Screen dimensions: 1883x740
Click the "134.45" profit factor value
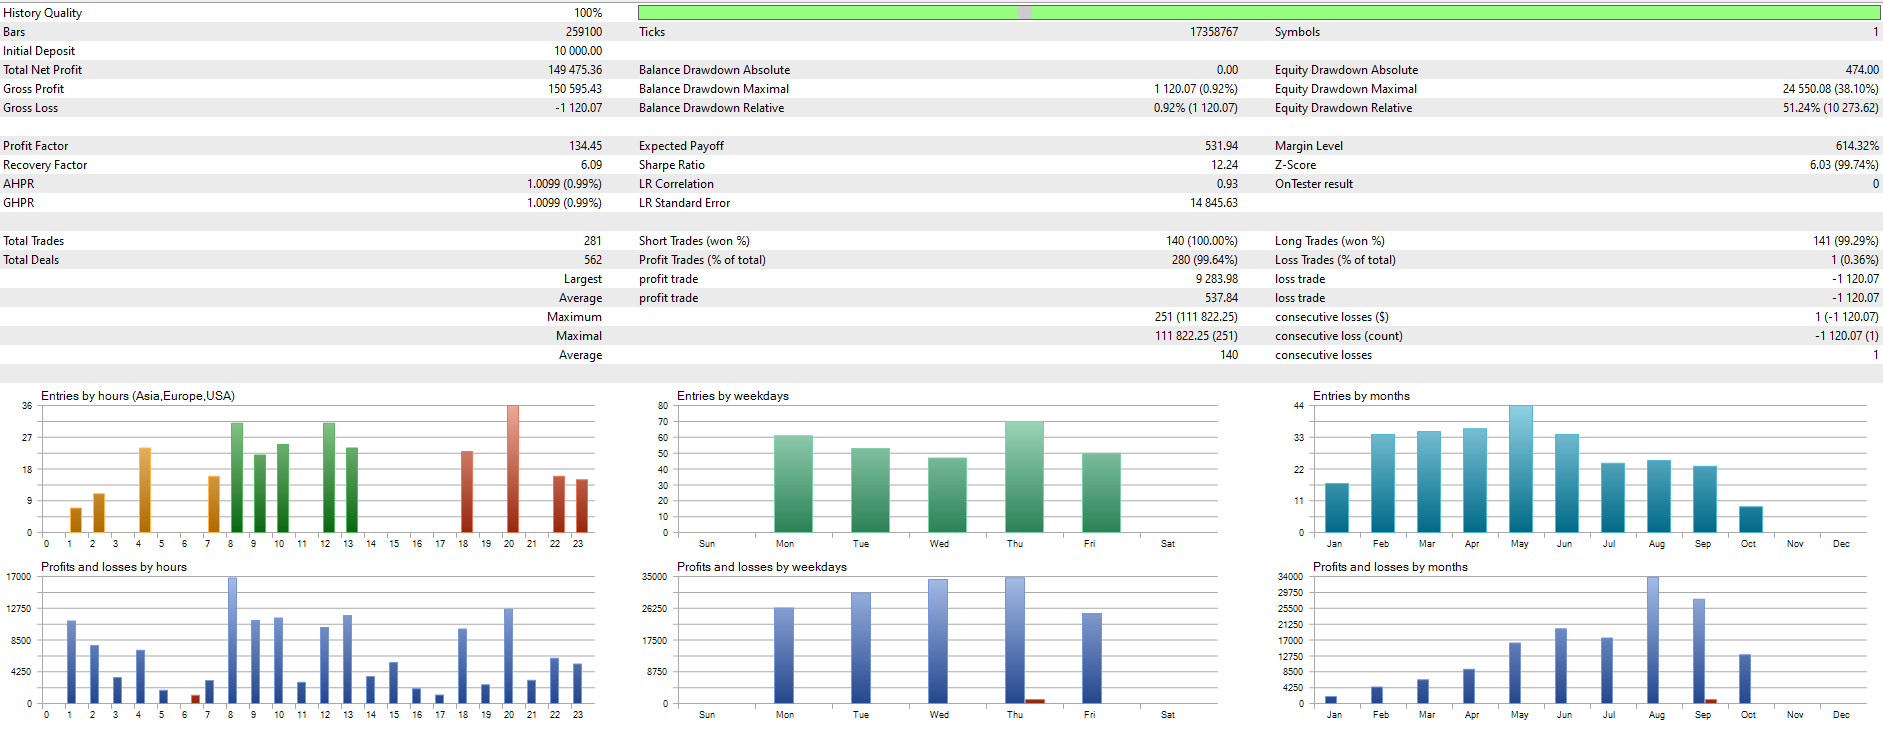tap(586, 146)
